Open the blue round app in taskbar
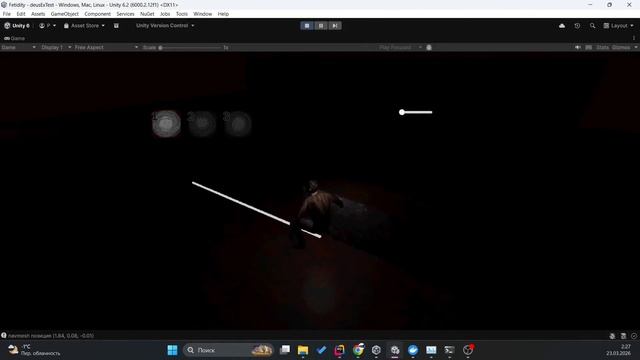 click(x=413, y=350)
